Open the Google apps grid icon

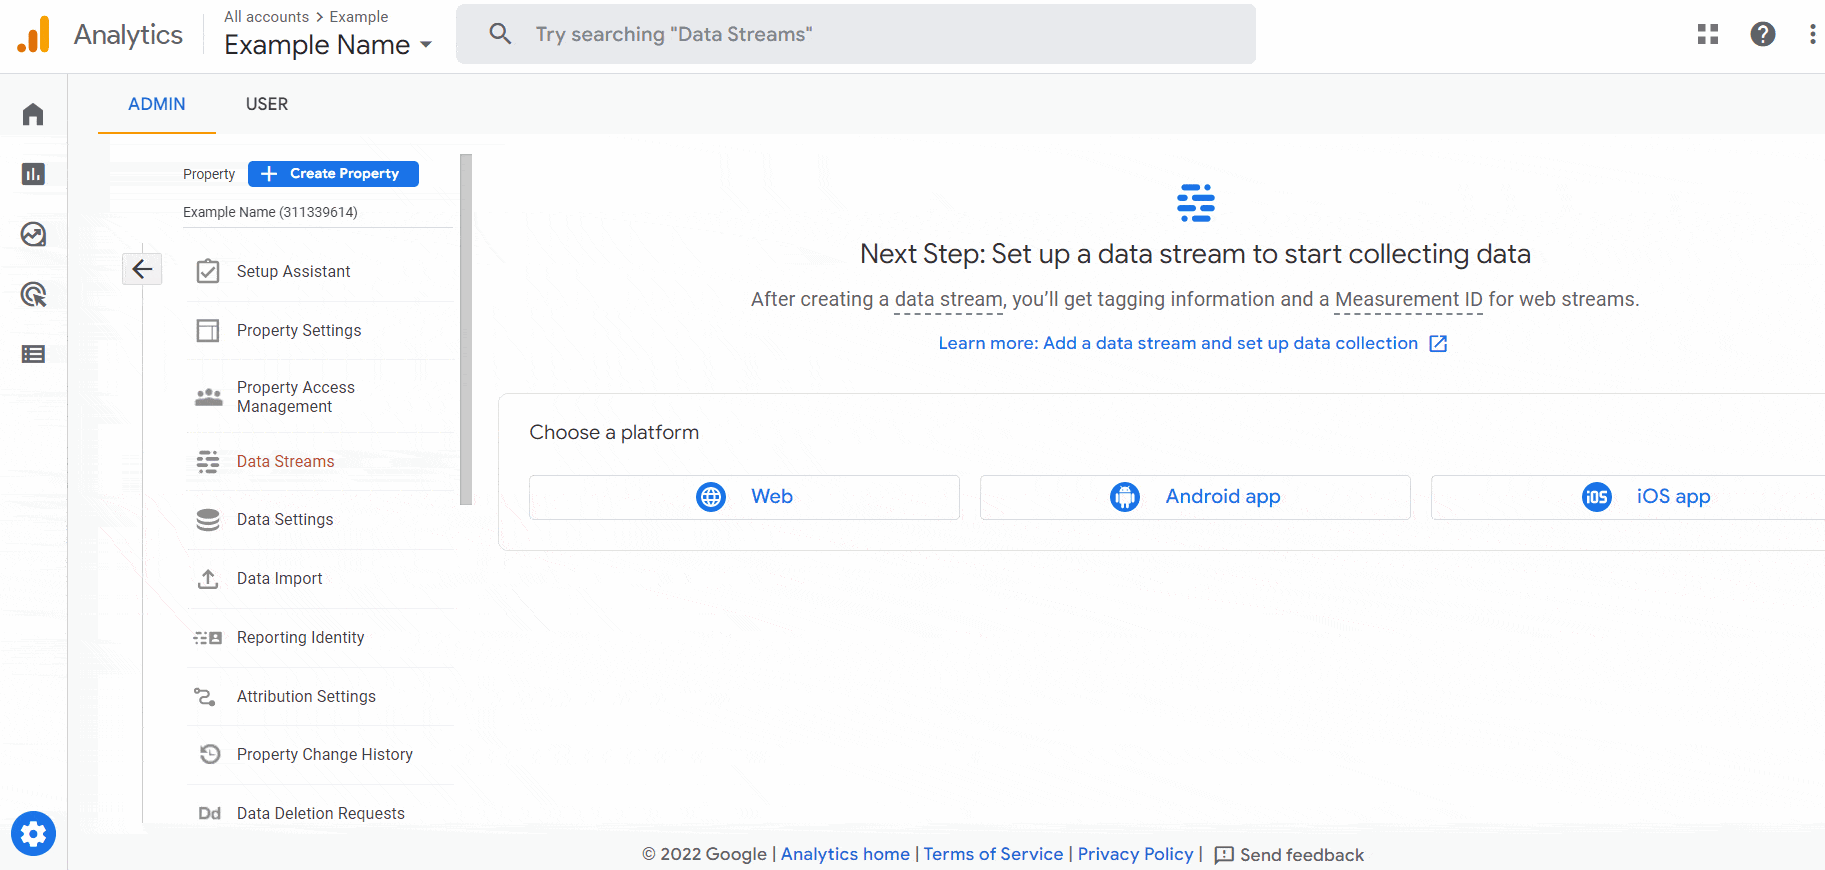pyautogui.click(x=1708, y=34)
